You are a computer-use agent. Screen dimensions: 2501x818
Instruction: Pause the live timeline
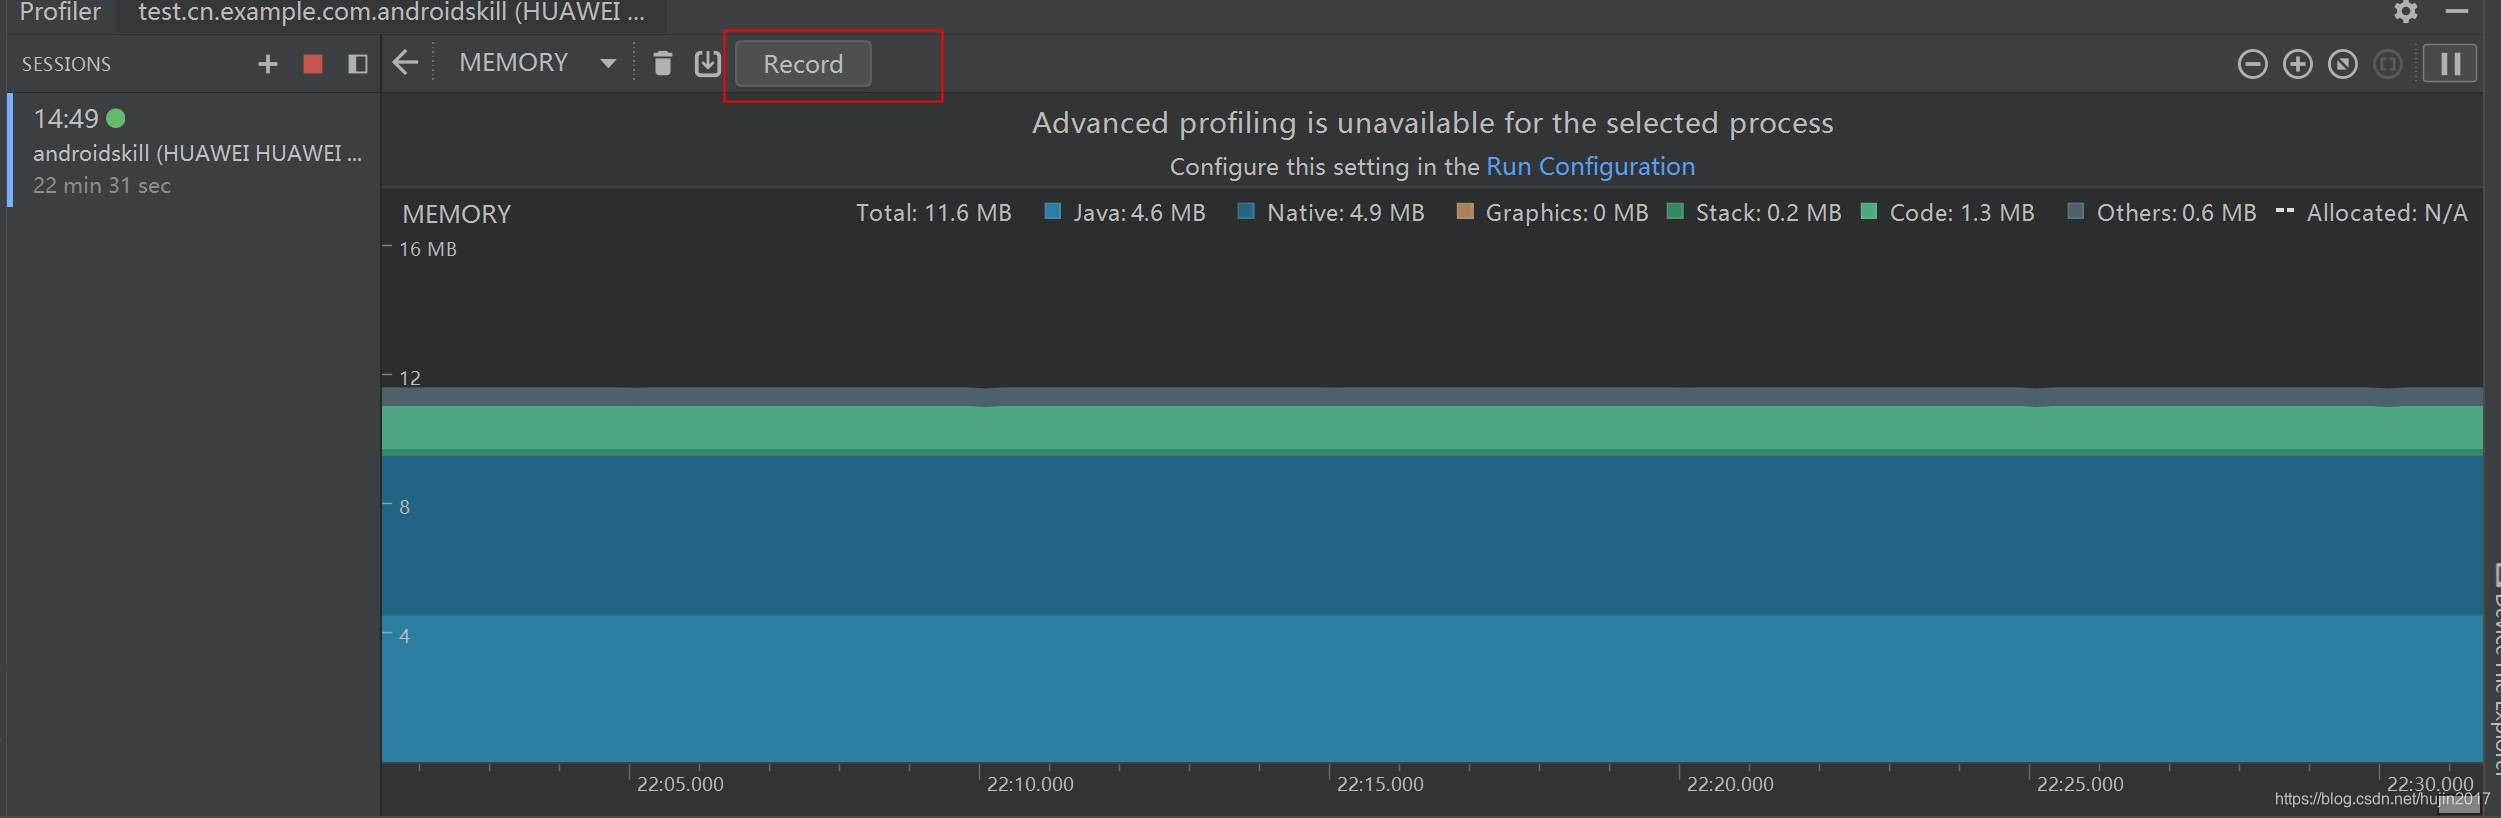pyautogui.click(x=2450, y=64)
